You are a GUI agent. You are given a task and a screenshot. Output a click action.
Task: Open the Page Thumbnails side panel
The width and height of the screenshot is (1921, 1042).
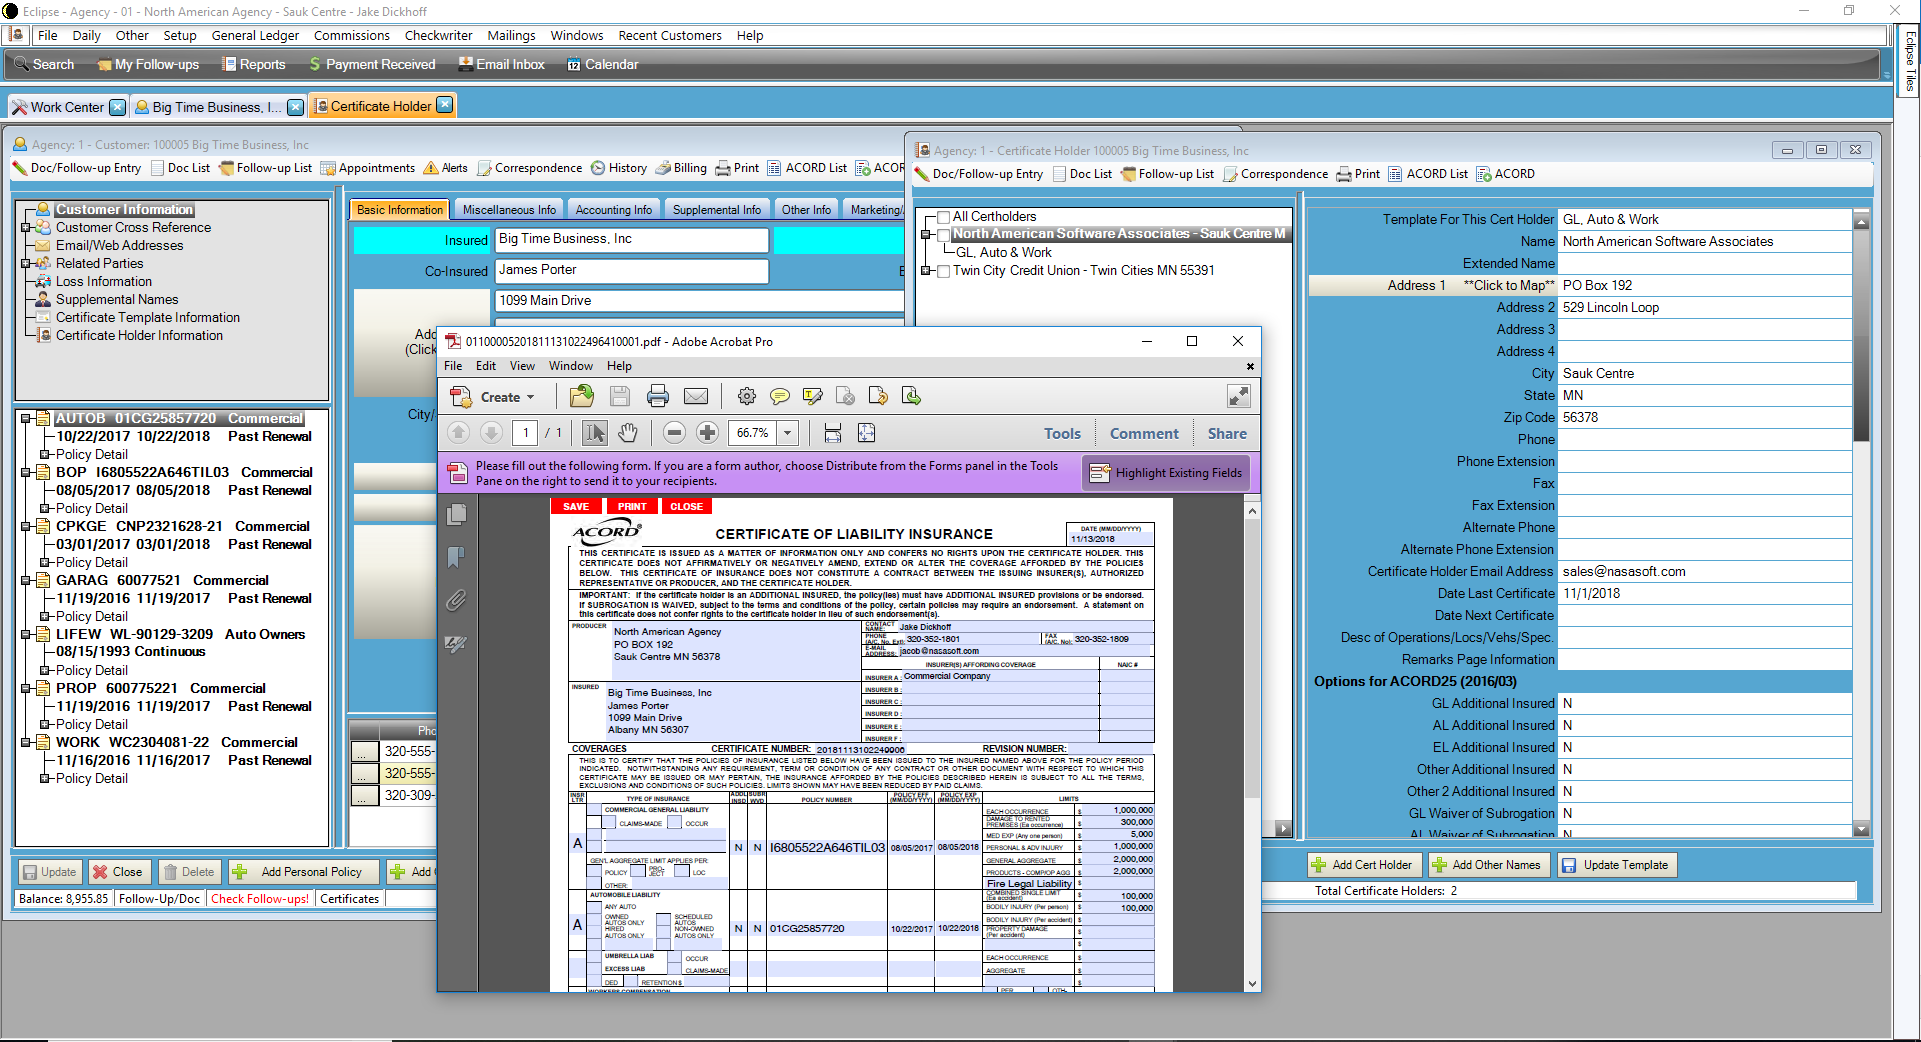pos(456,514)
